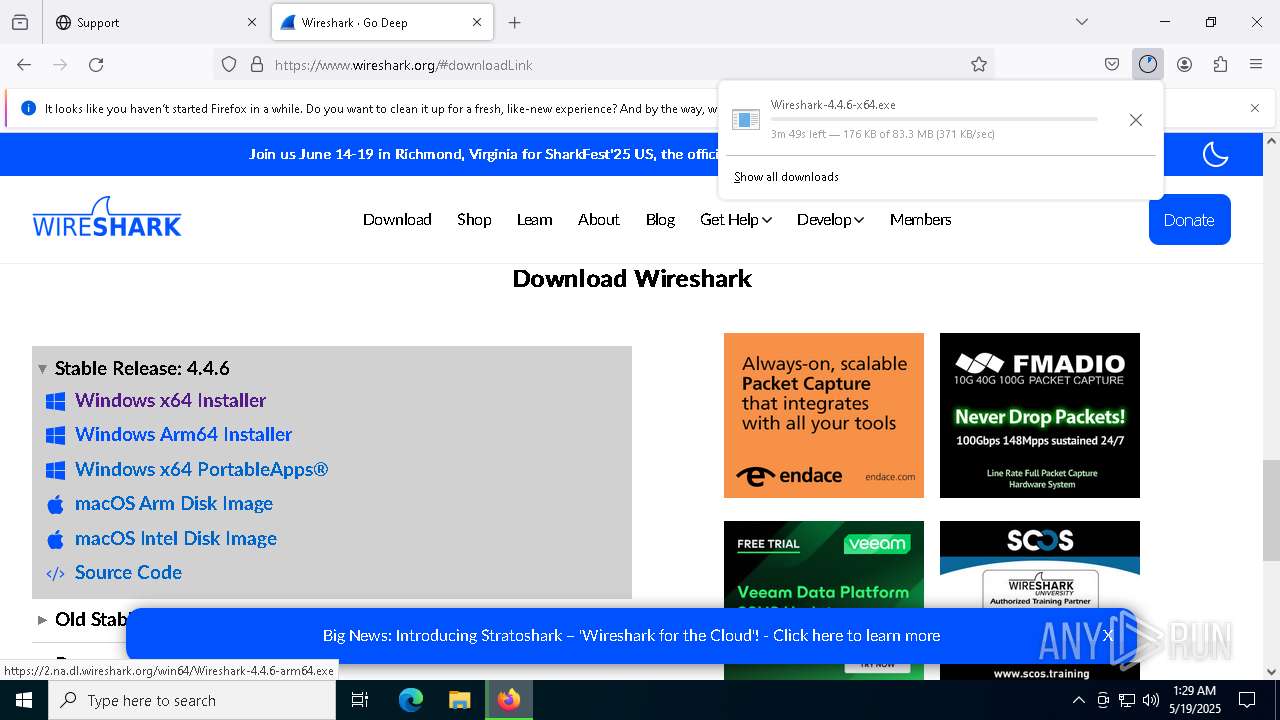This screenshot has width=1280, height=720.
Task: Open the About nav item
Action: (598, 219)
